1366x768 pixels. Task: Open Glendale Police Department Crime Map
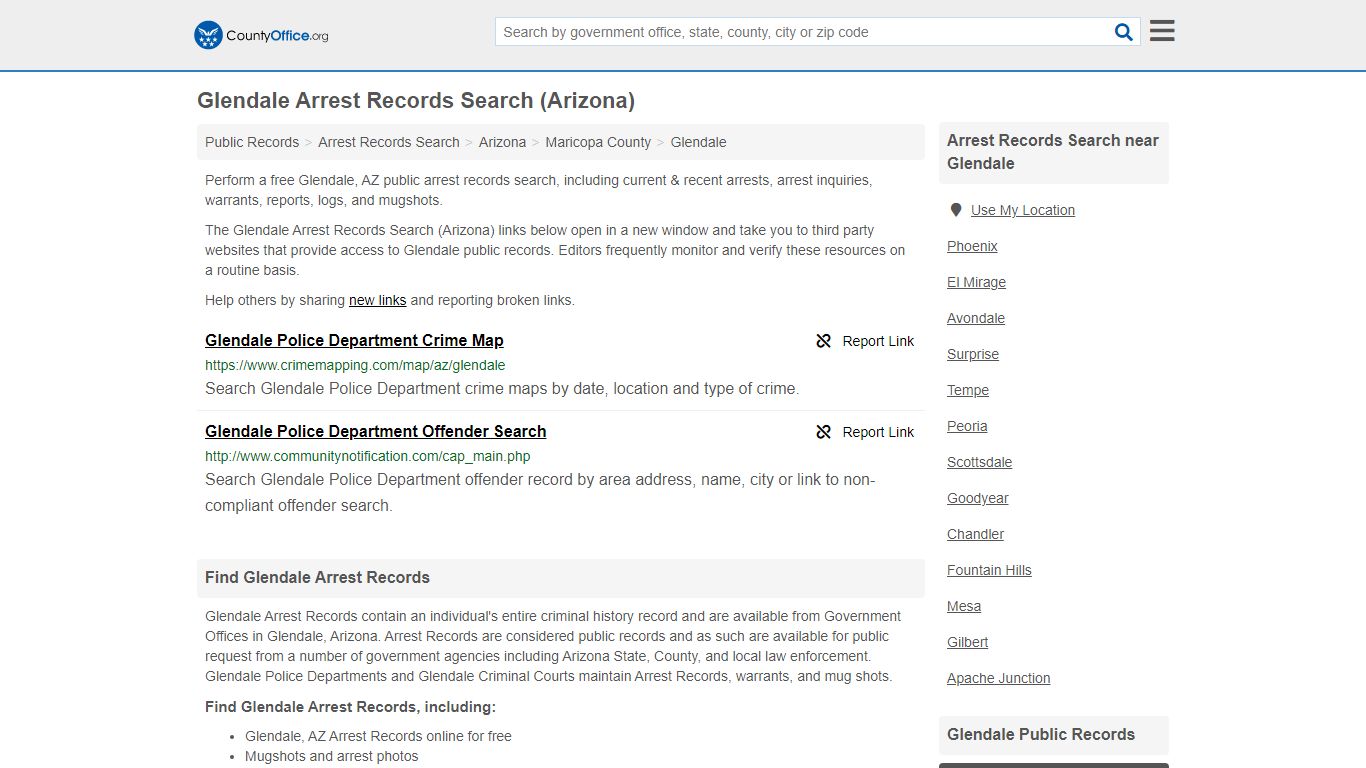tap(354, 340)
